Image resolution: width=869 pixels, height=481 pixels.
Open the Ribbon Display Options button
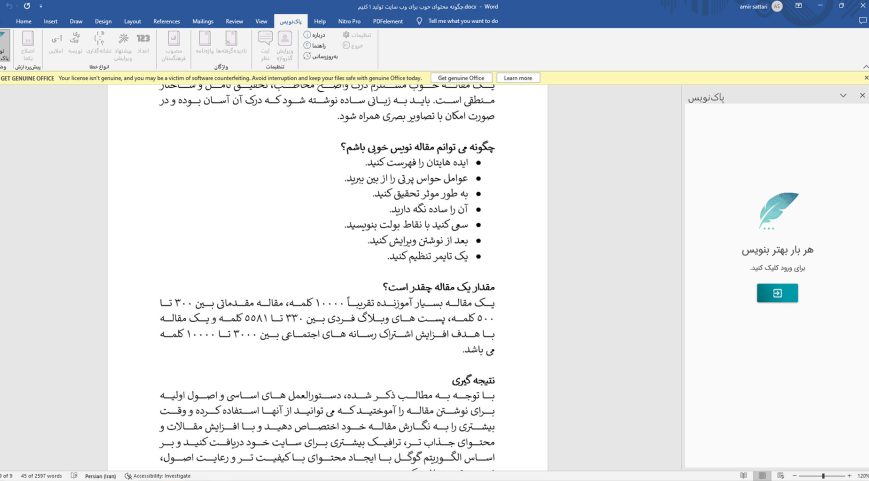point(799,6)
